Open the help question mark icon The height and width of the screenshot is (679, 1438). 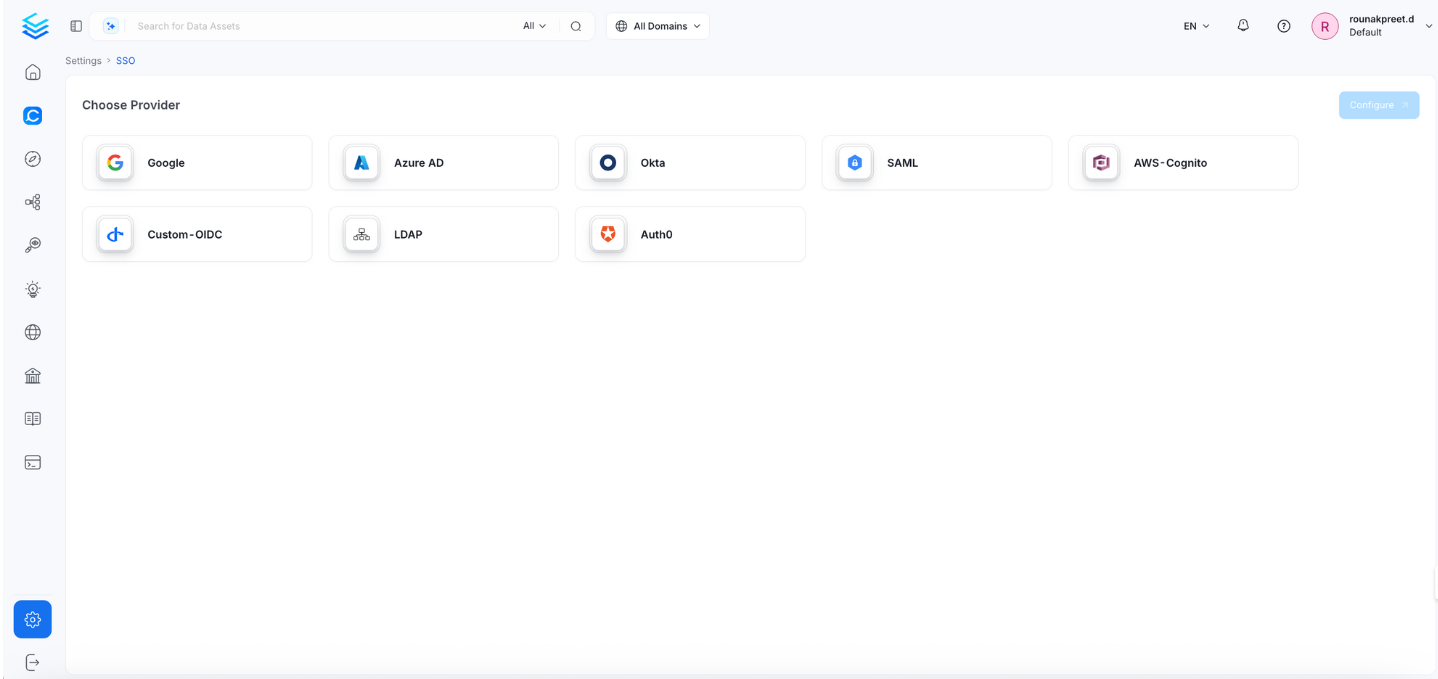(x=1284, y=26)
